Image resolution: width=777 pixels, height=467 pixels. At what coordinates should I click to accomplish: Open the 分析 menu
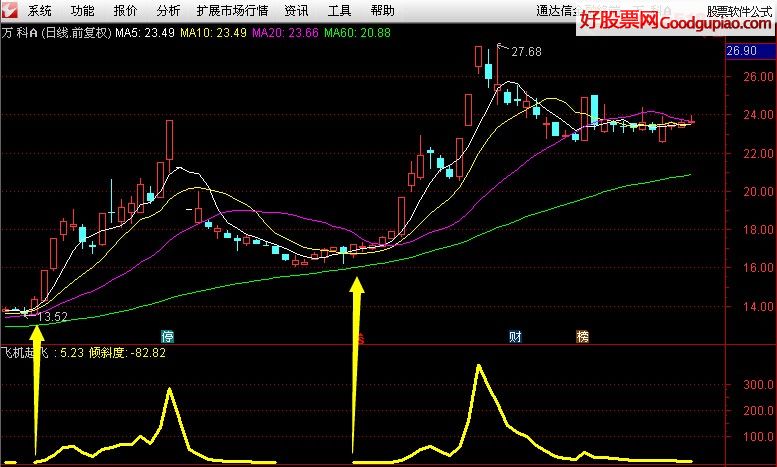click(168, 10)
